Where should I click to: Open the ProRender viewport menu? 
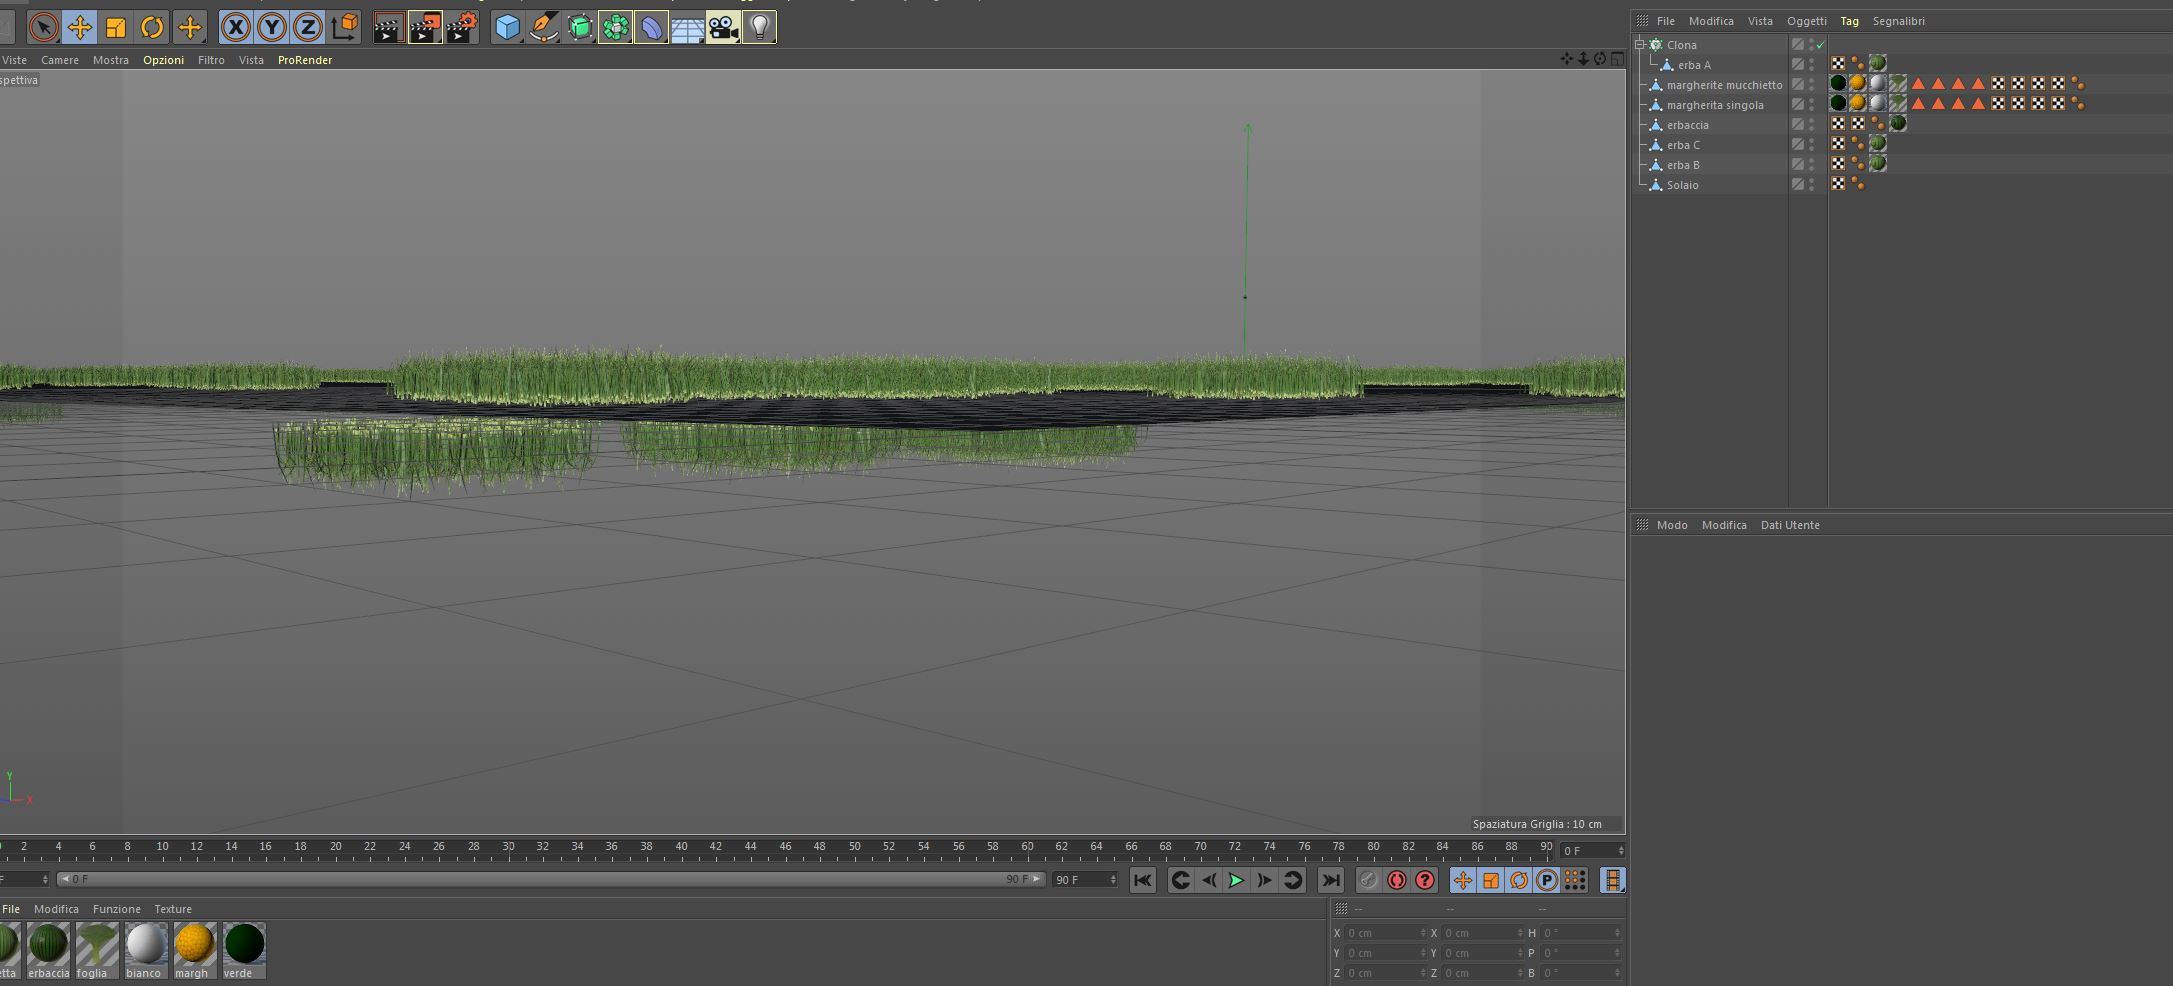click(305, 60)
